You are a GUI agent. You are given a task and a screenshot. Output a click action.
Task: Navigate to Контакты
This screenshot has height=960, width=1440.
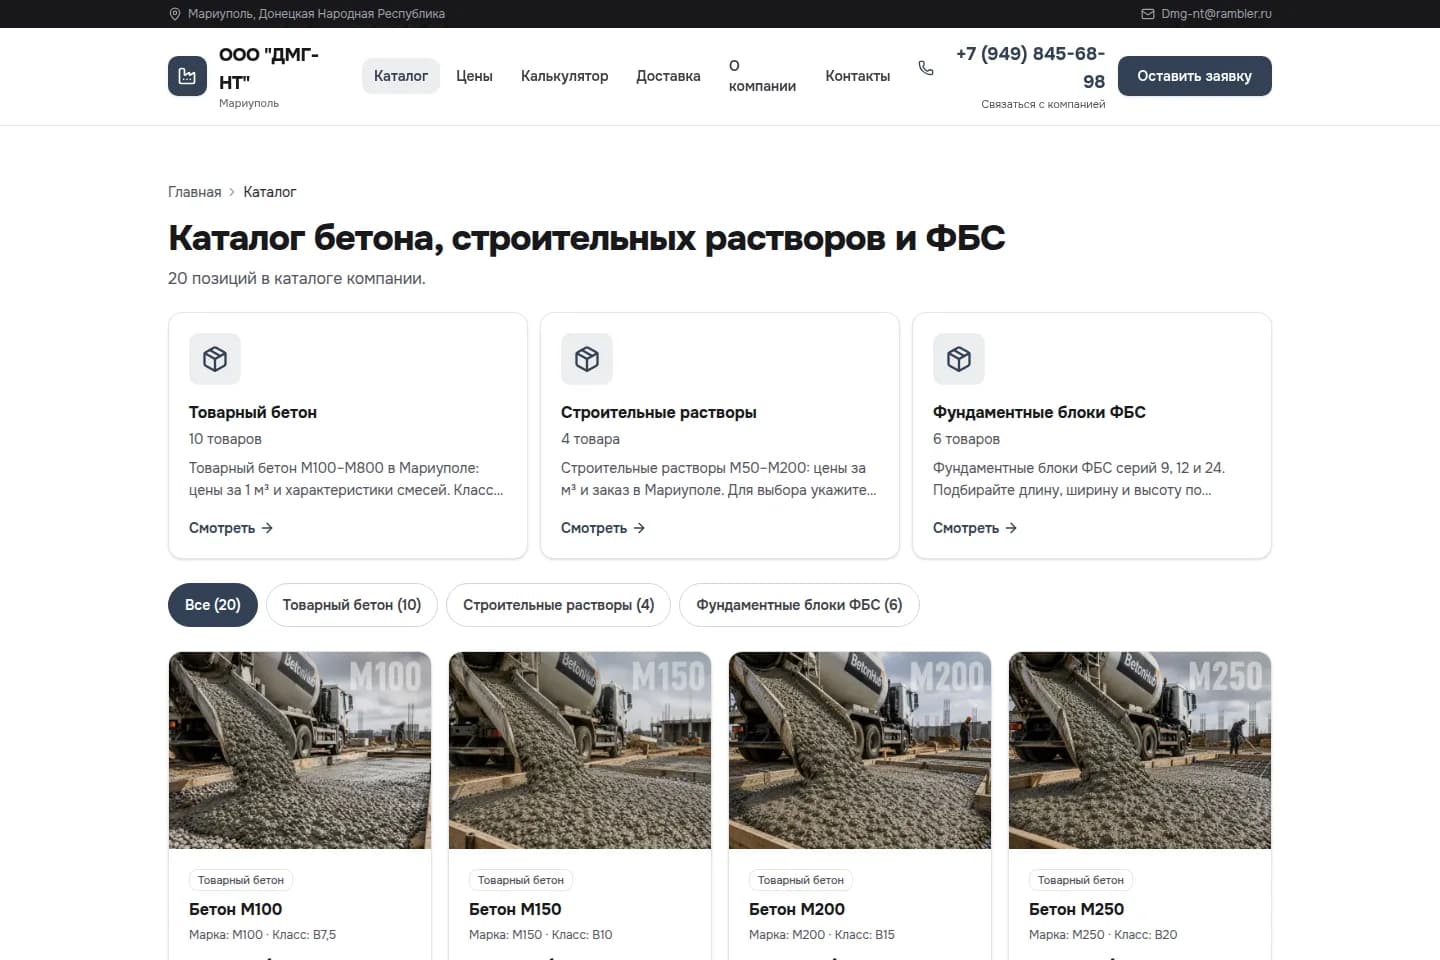857,76
